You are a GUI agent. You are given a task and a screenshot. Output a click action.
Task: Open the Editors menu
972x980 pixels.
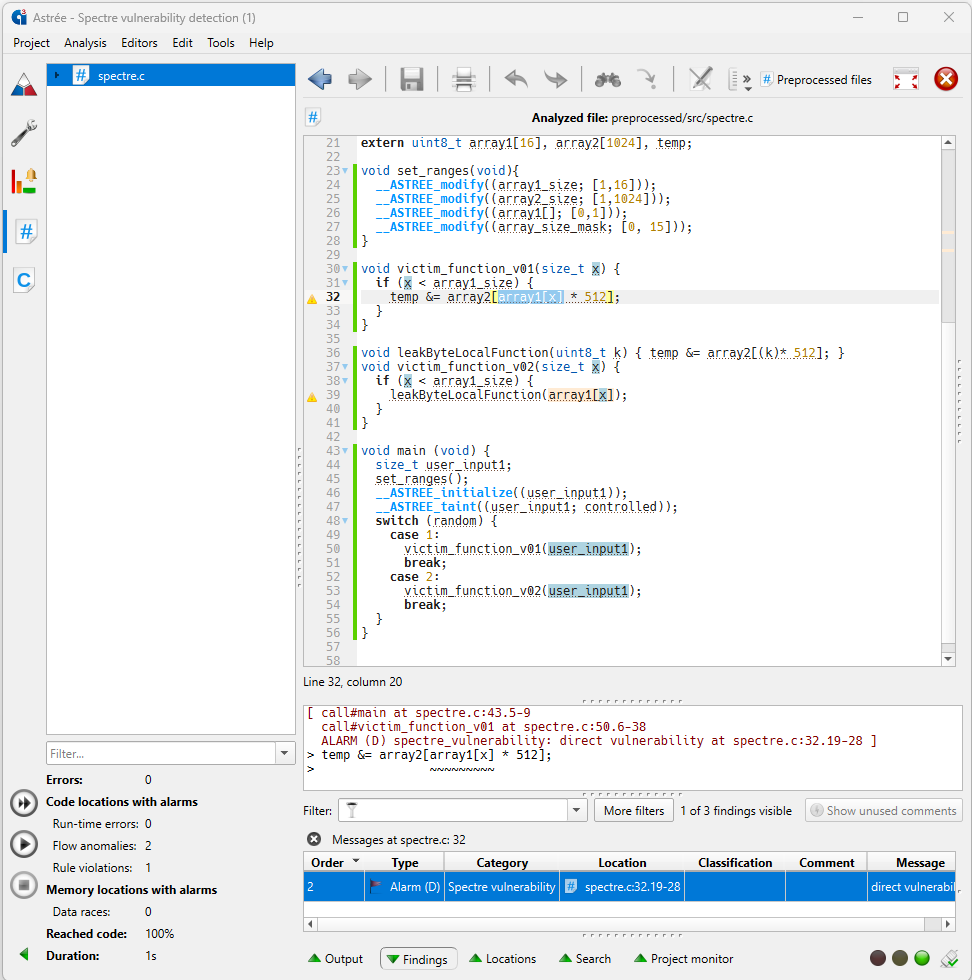pos(139,43)
